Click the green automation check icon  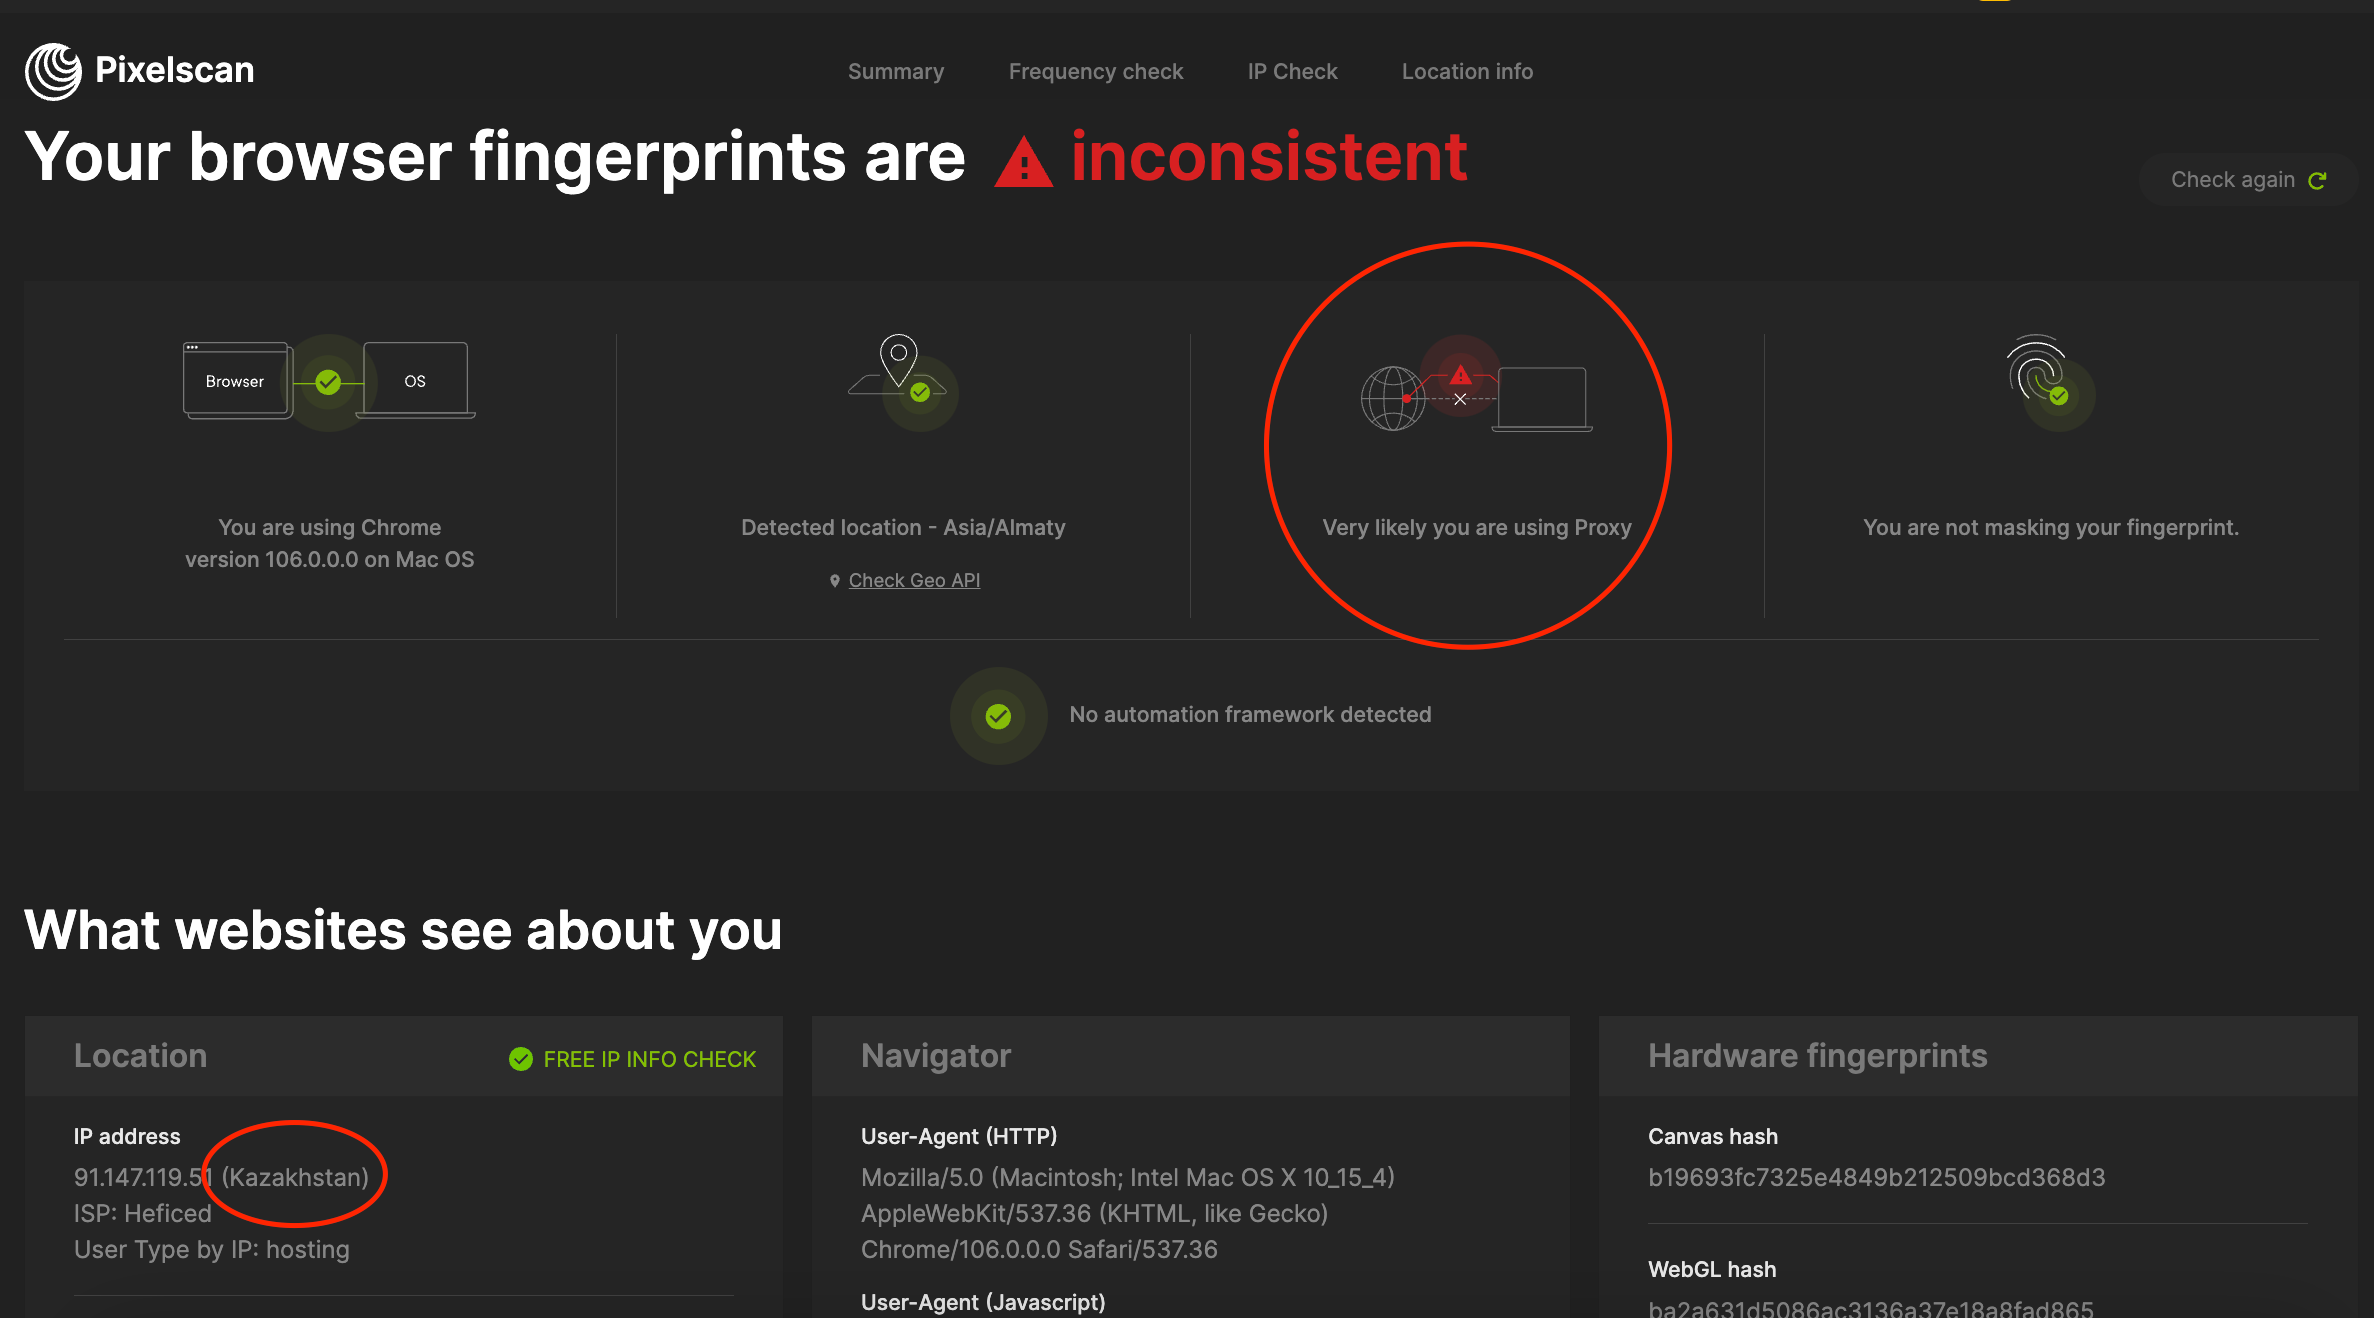point(998,716)
